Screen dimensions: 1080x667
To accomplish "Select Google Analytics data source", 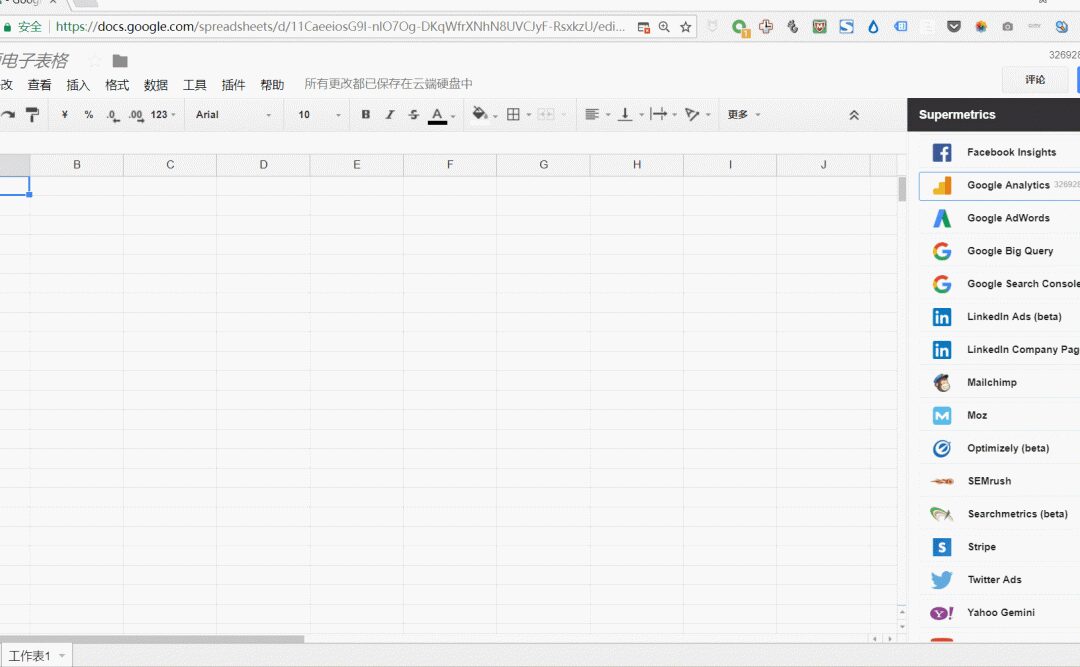I will pyautogui.click(x=999, y=185).
